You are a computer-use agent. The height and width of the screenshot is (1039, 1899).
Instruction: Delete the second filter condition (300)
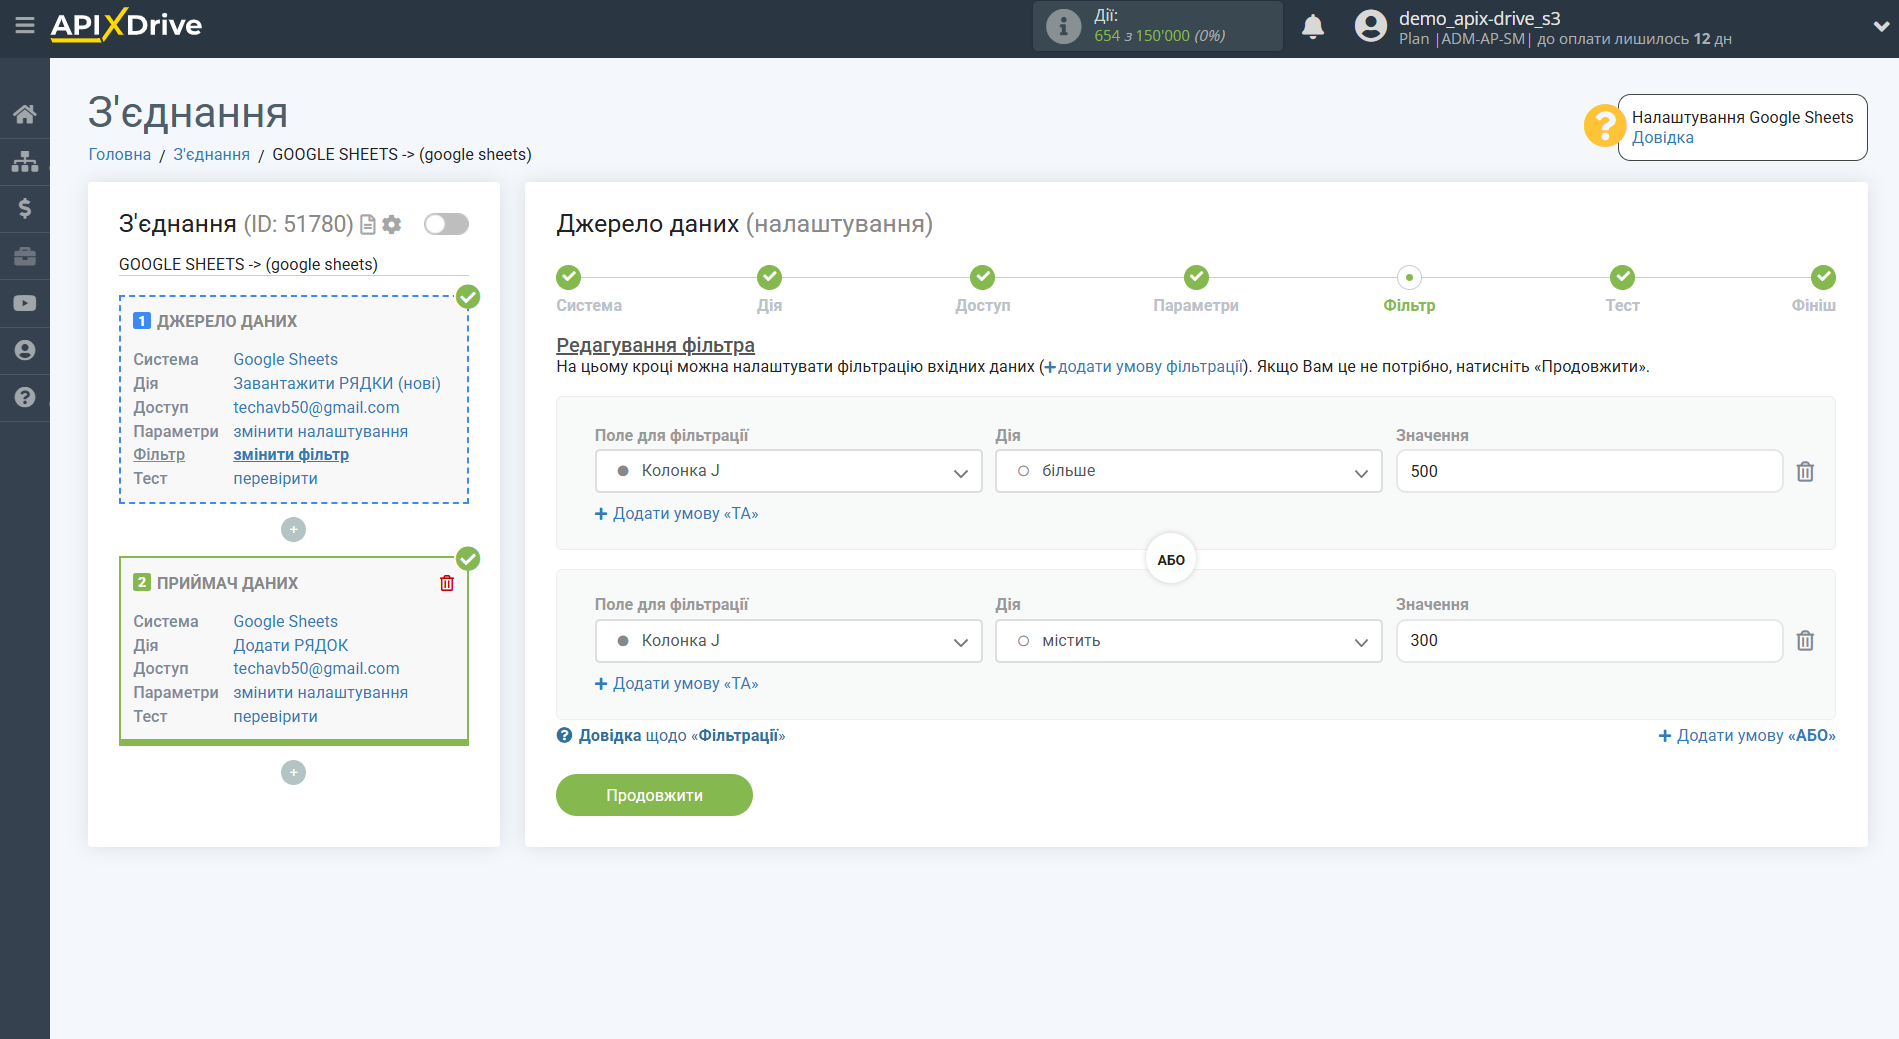click(x=1805, y=640)
